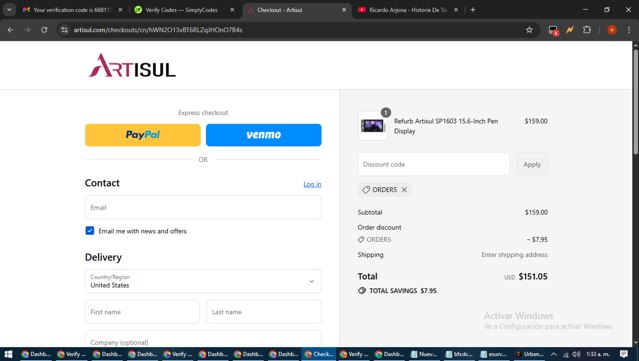Screen dimensions: 639x361
Task: Open the Extensions puzzle icon
Action: tap(586, 30)
